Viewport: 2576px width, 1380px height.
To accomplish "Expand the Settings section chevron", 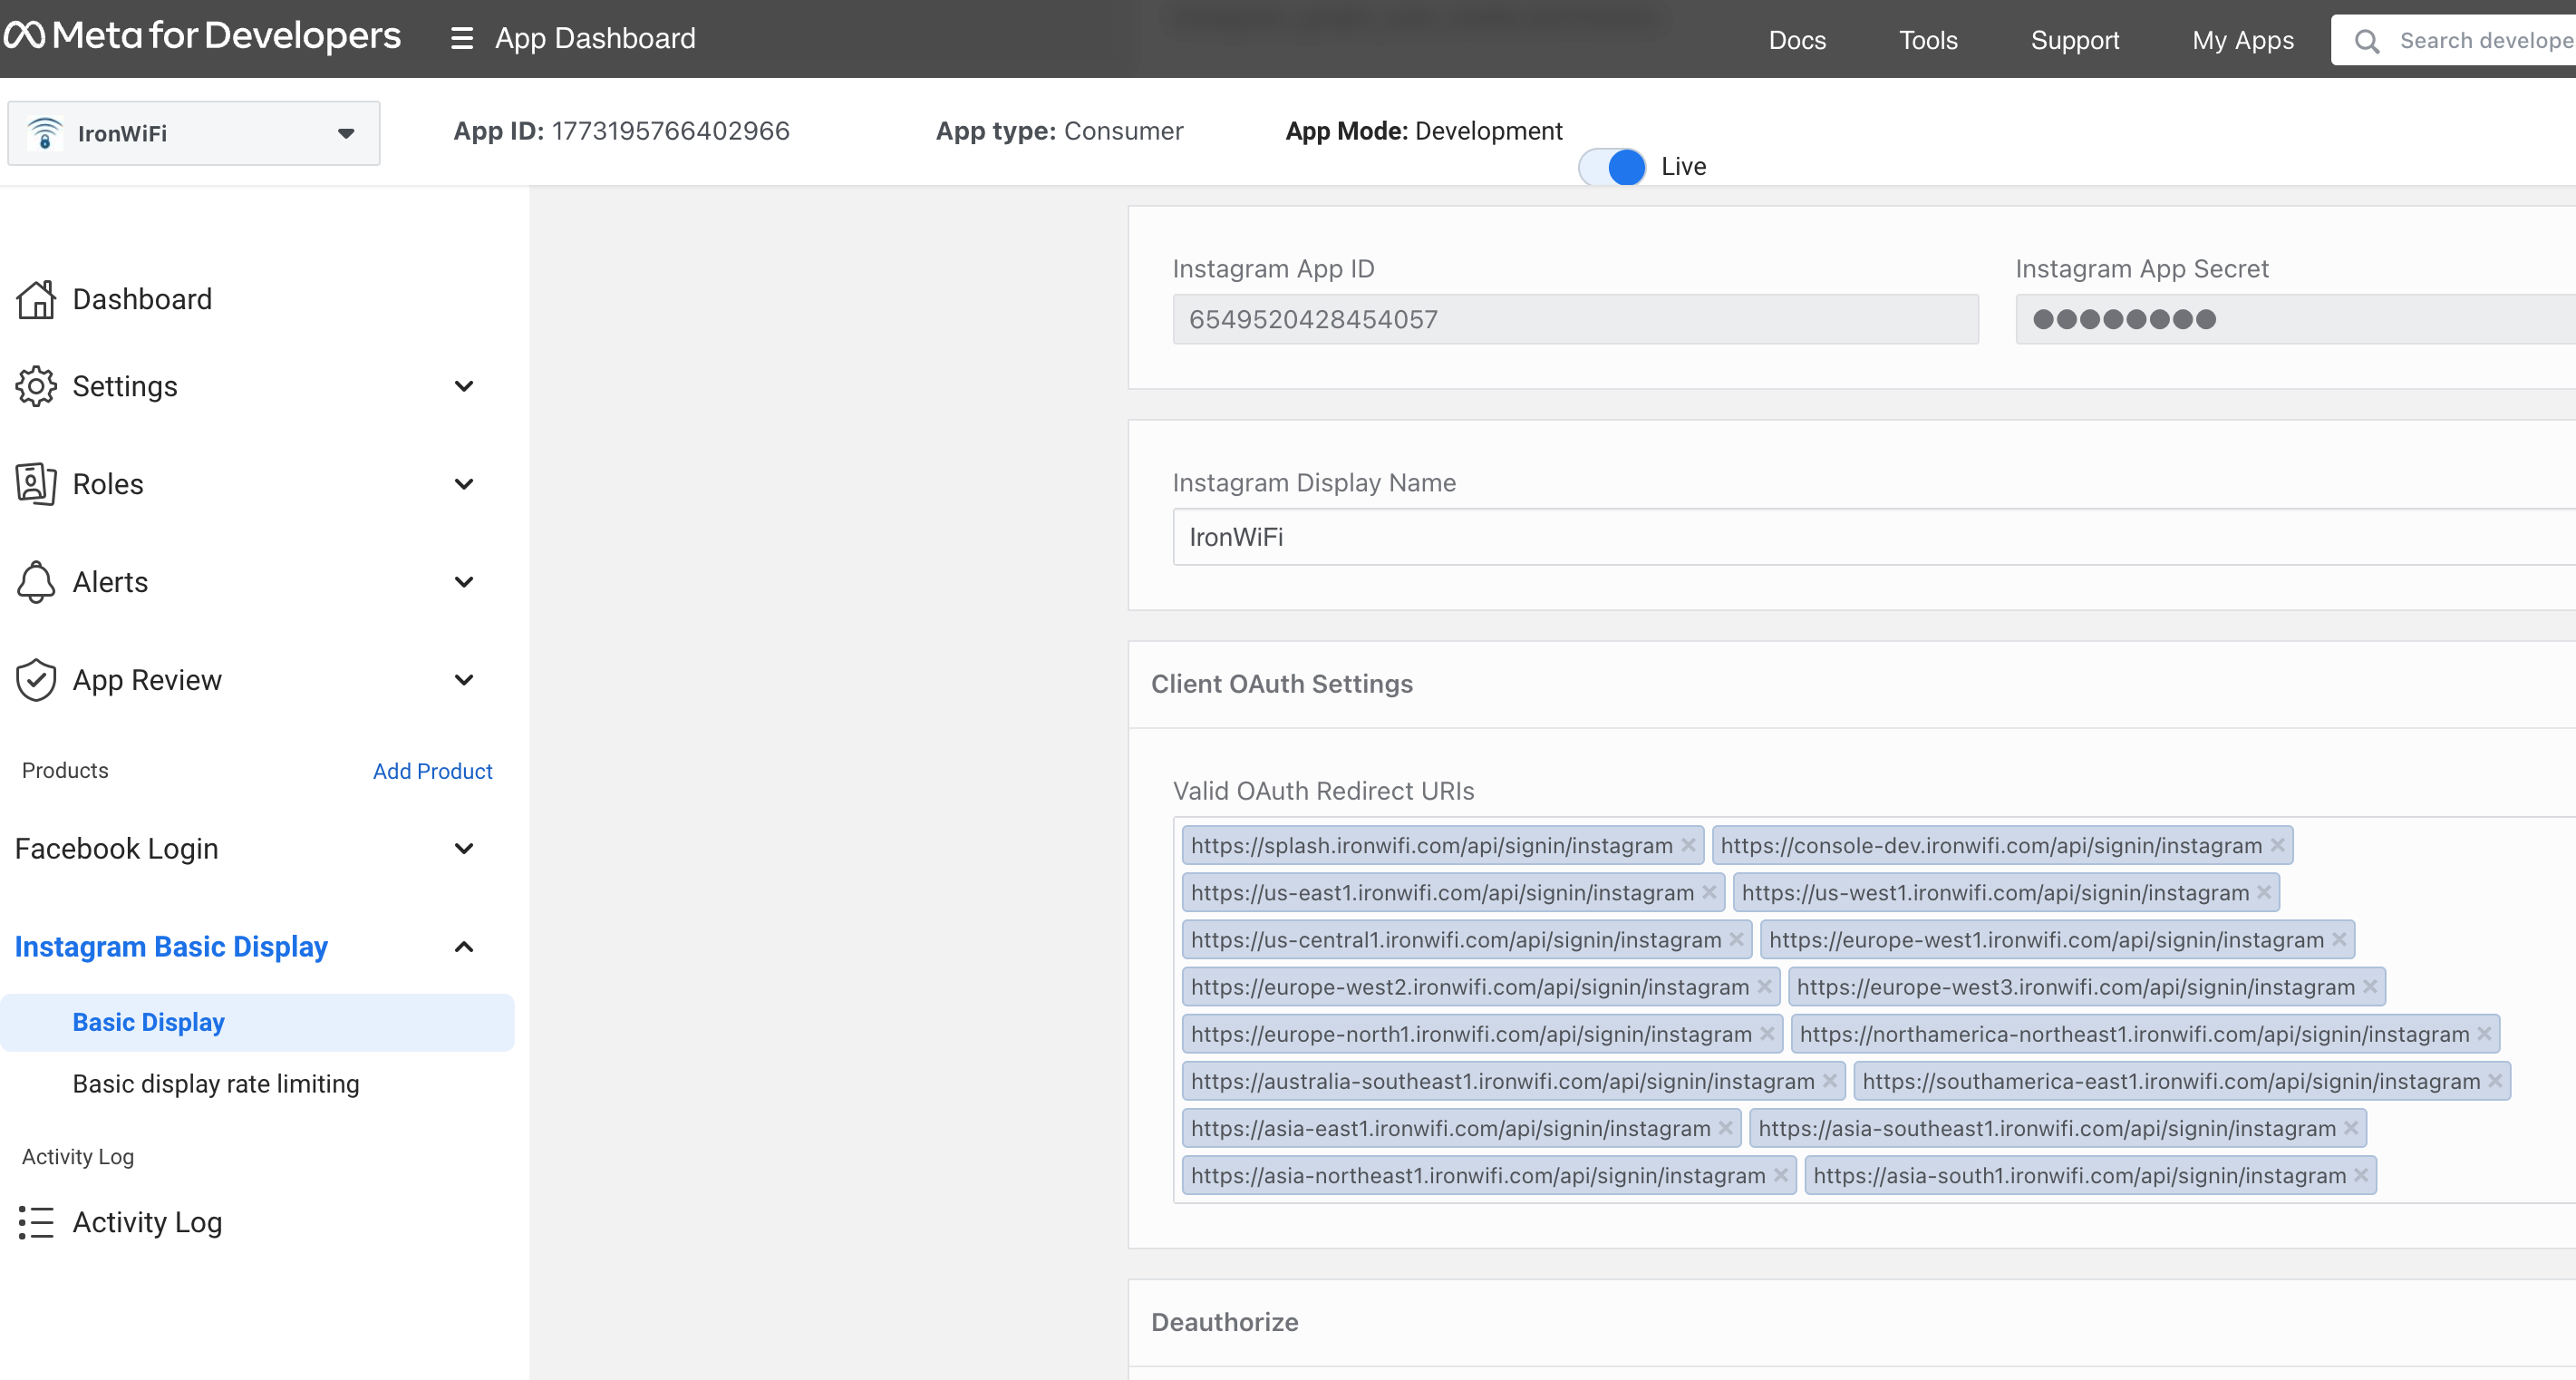I will [x=464, y=386].
